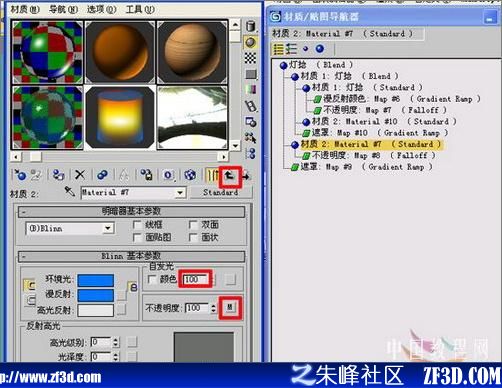
Task: Enable the 线框 wireframe checkbox
Action: [137, 225]
